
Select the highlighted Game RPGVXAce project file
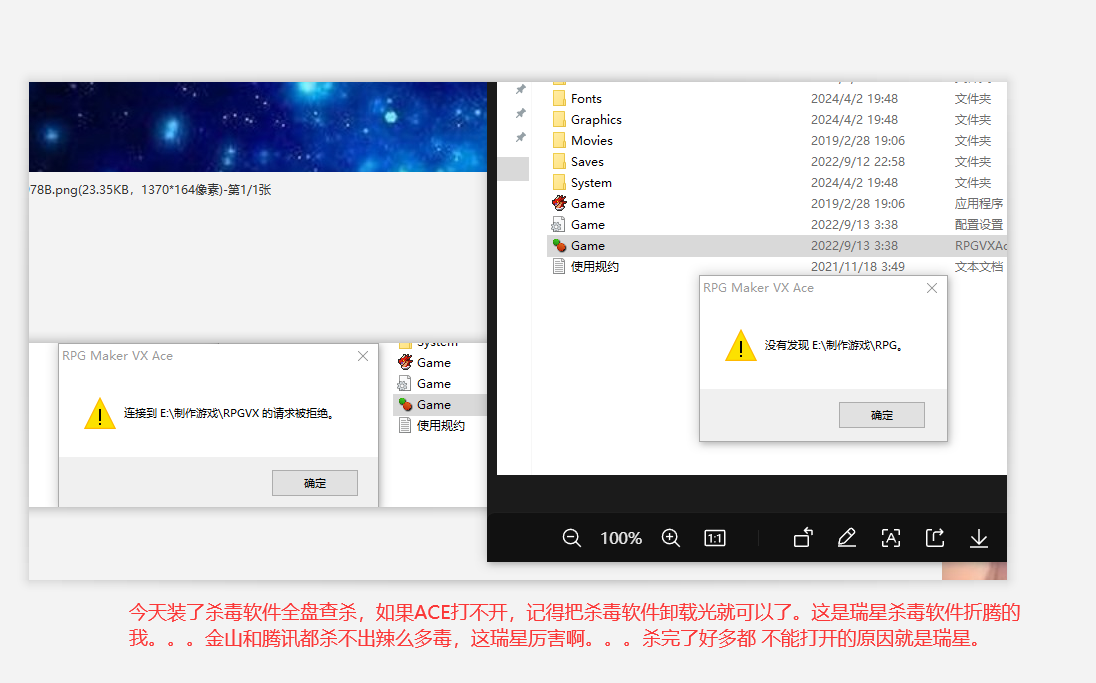777,245
